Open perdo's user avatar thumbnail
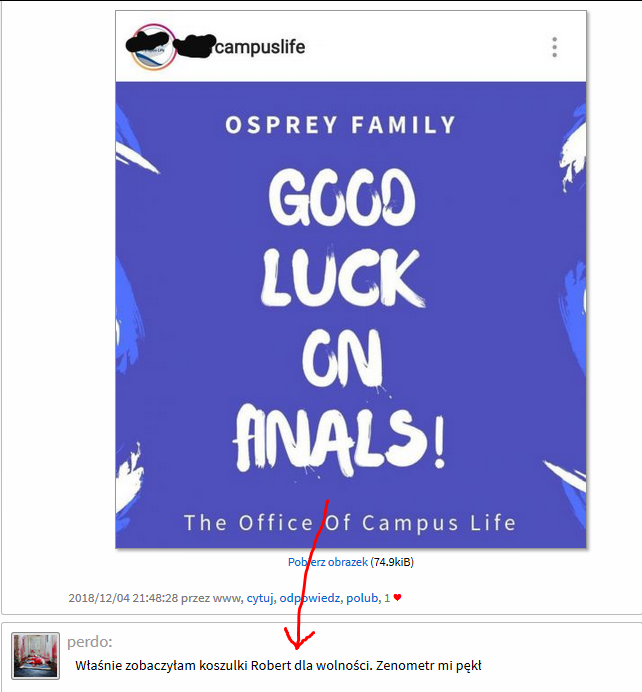Viewport: 642px width, 692px height. (x=35, y=655)
